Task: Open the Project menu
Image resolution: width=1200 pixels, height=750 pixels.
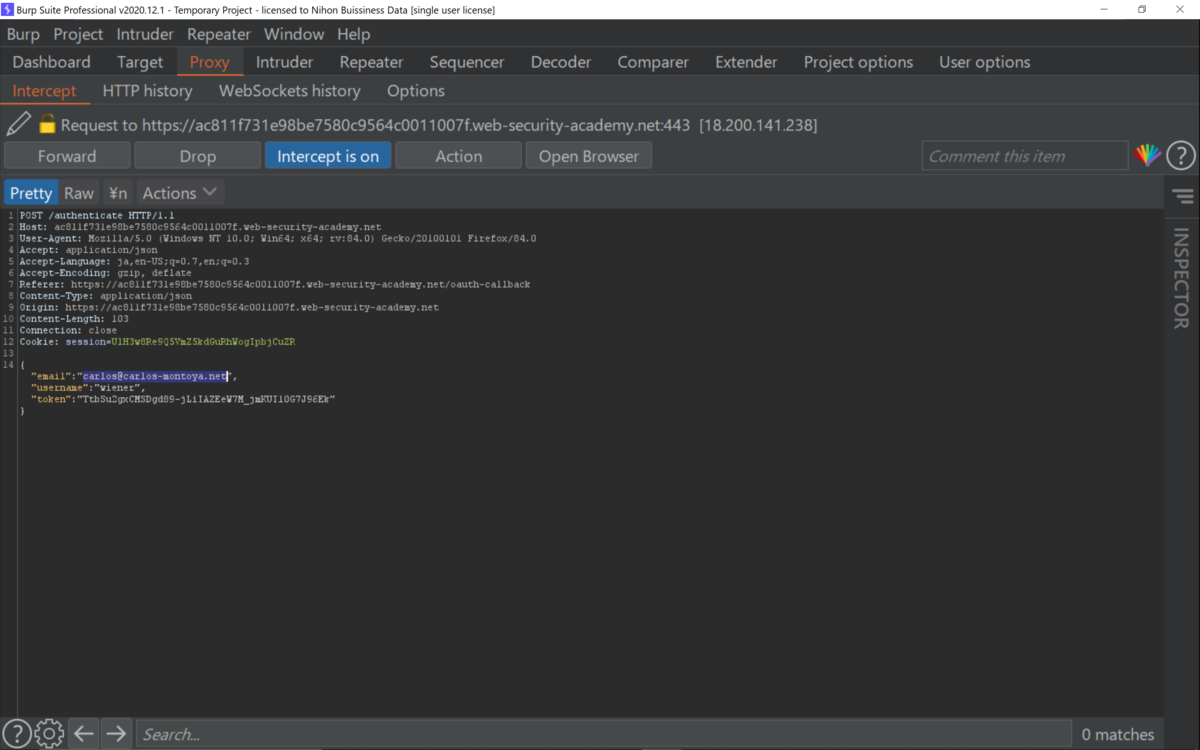Action: 78,34
